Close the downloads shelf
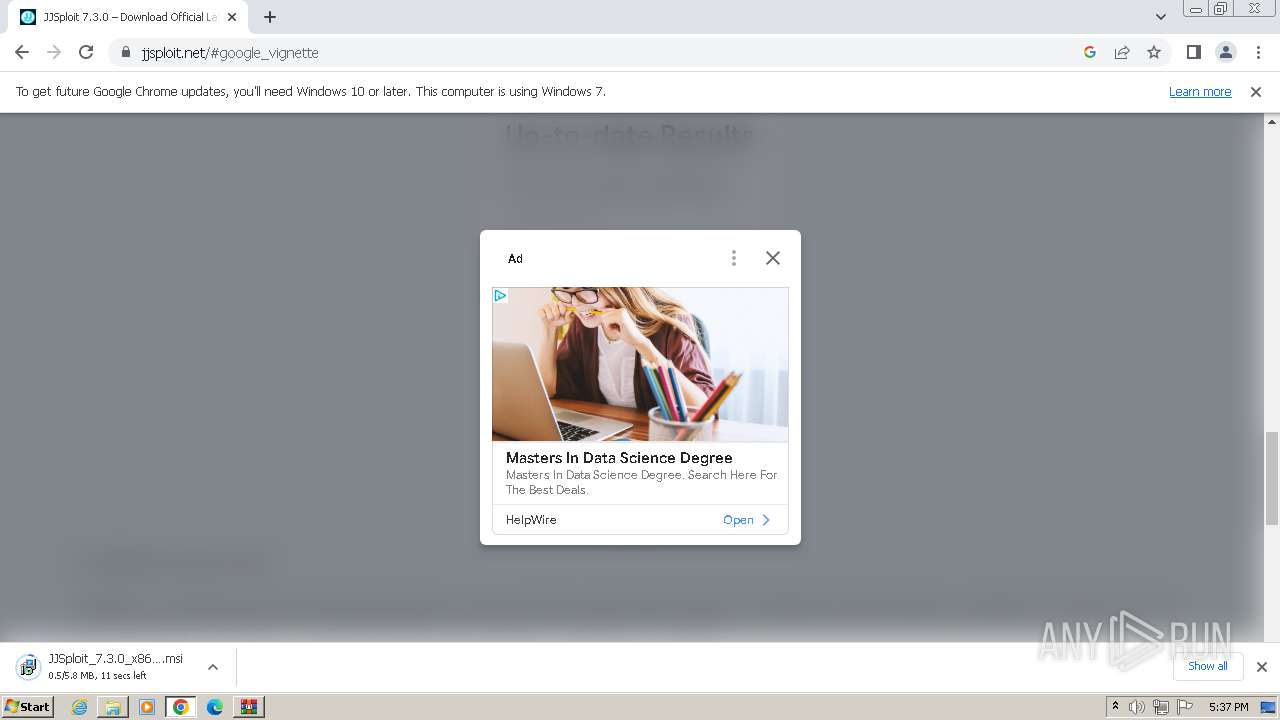1280x720 pixels. click(x=1262, y=667)
